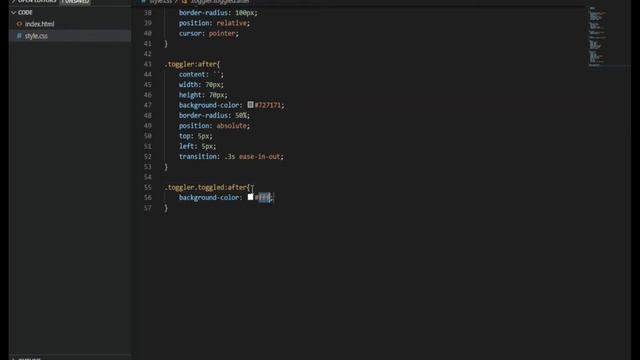Click the closing brace on line 53
The width and height of the screenshot is (640, 360).
point(166,167)
